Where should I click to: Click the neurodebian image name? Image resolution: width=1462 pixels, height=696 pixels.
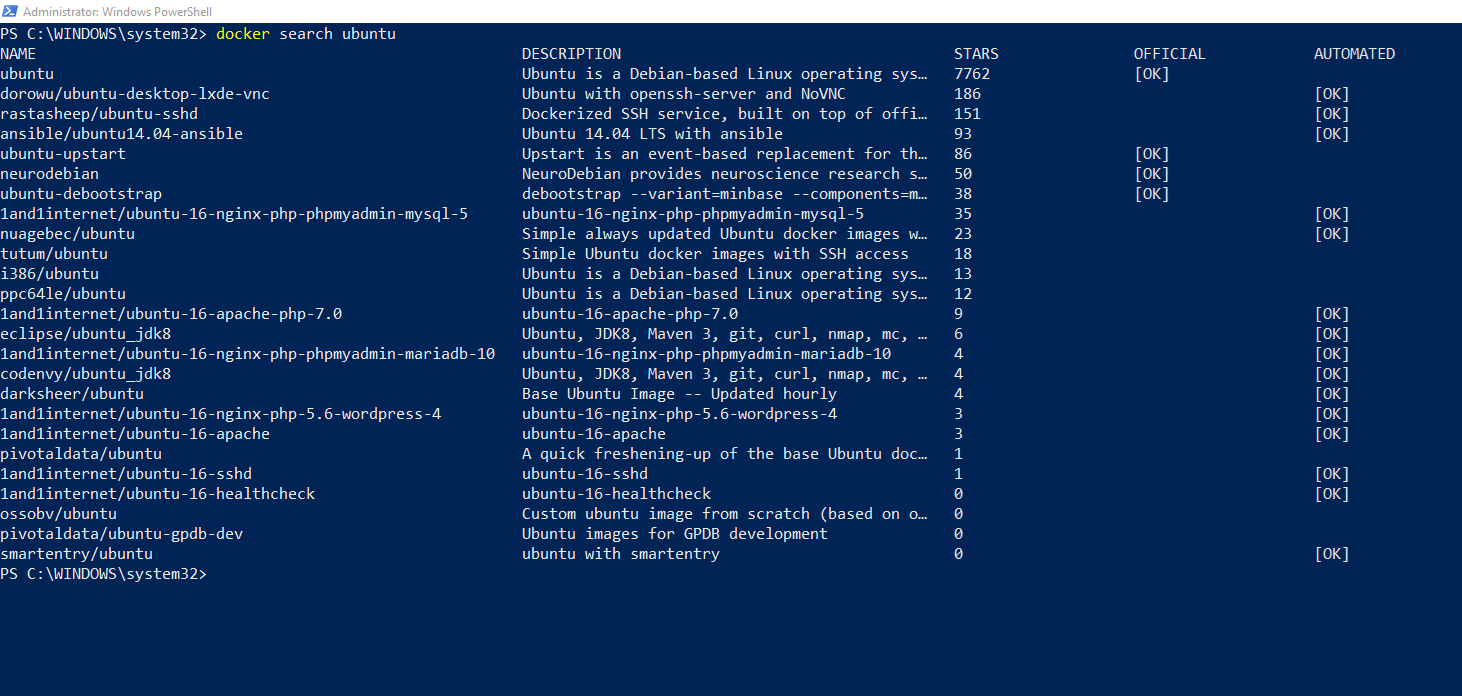tap(49, 174)
